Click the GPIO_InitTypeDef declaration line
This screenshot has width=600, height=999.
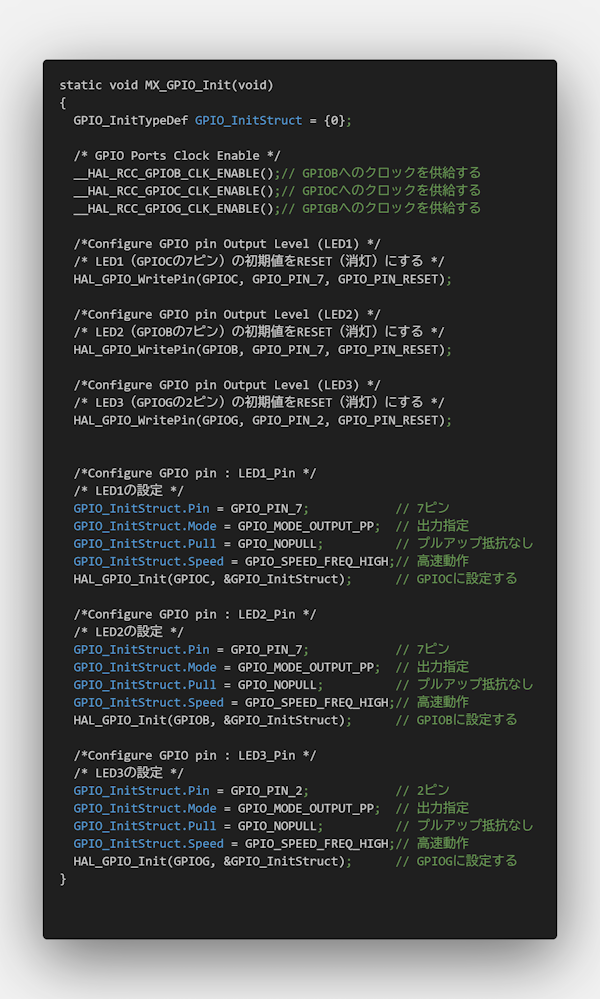click(212, 120)
